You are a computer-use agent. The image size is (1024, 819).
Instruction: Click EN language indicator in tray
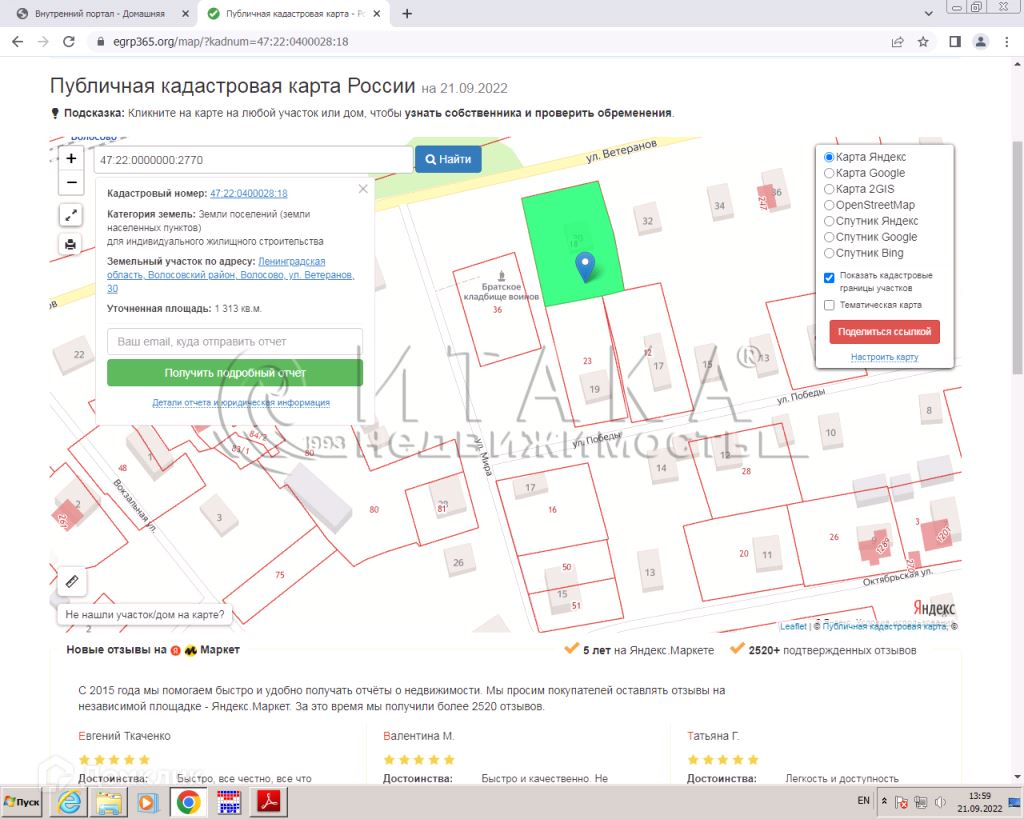pos(863,801)
